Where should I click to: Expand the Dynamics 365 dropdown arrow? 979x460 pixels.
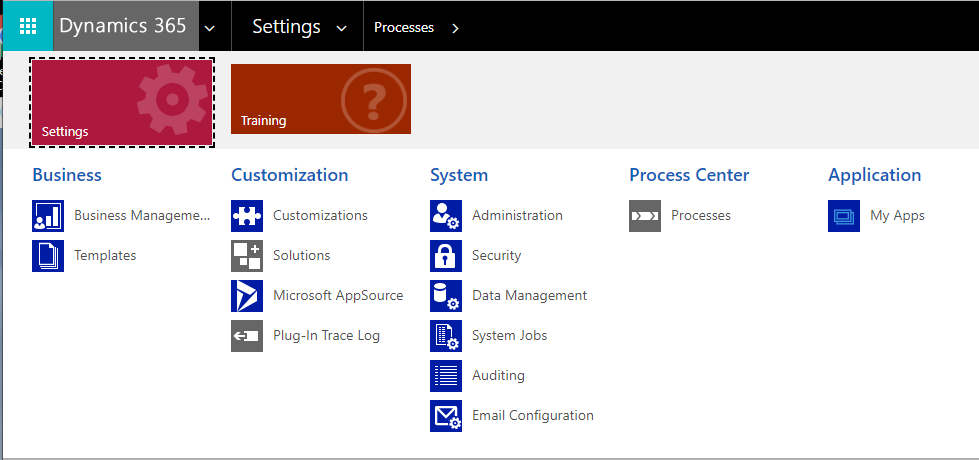pos(209,28)
